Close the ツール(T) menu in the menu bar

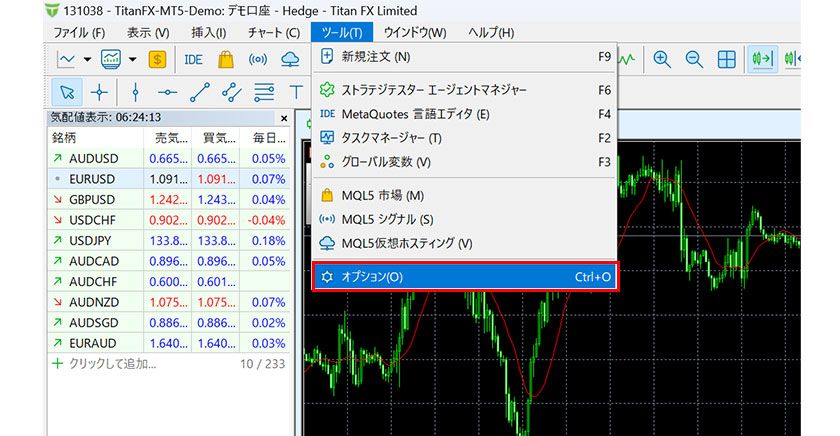click(342, 33)
